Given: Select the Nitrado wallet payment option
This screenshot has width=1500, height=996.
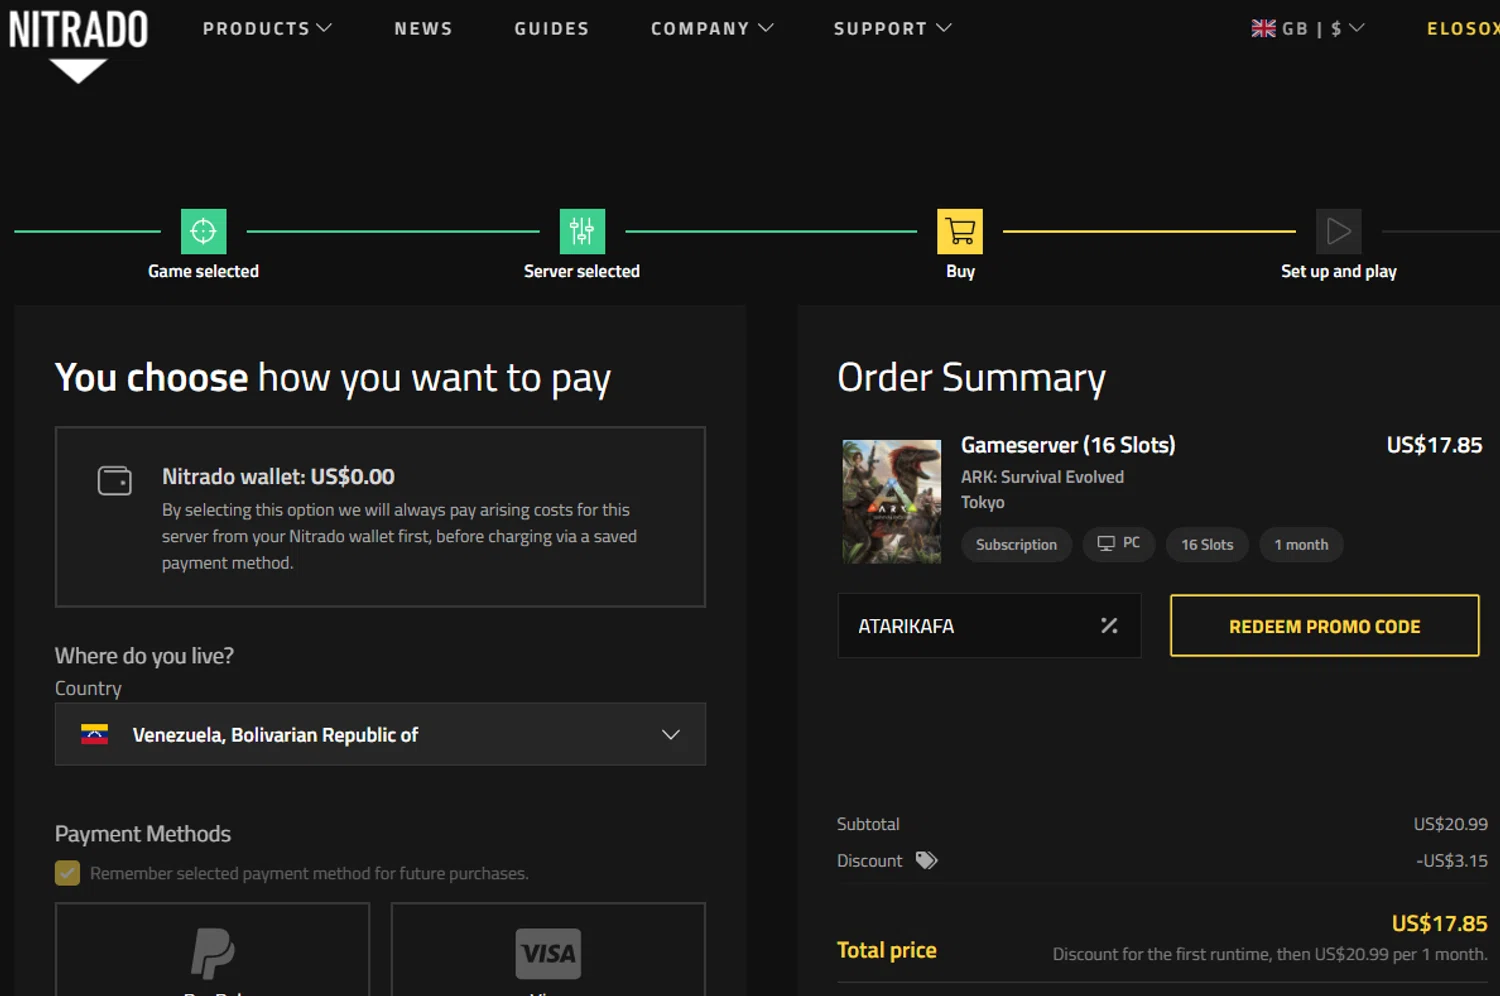Looking at the screenshot, I should [380, 517].
